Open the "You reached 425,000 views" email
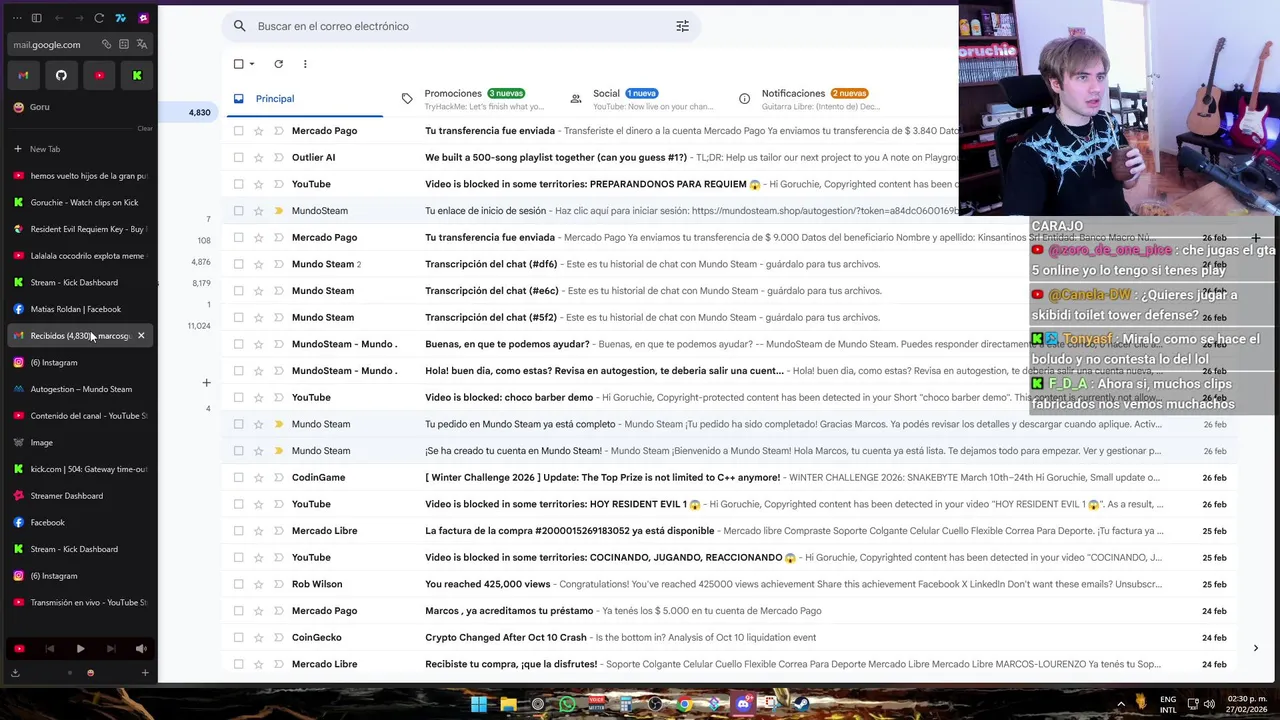 (x=730, y=584)
